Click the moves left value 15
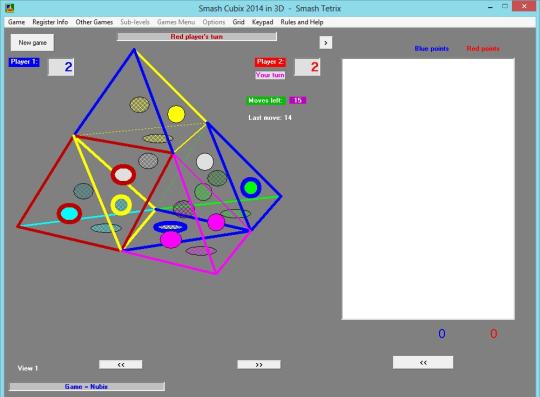Screen dimensions: 540x397 (298, 100)
